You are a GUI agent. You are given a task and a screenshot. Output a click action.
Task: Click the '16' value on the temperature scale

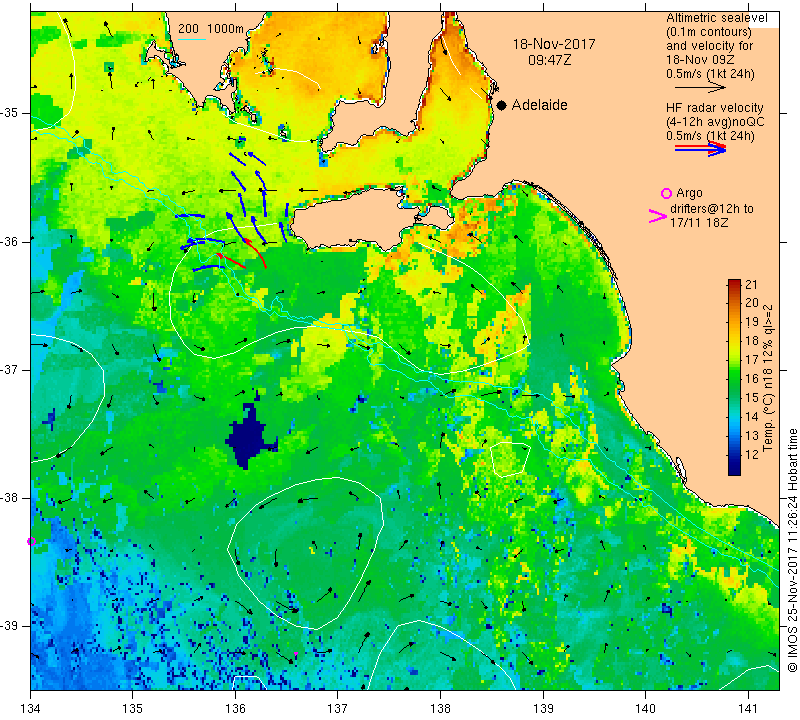click(x=751, y=379)
